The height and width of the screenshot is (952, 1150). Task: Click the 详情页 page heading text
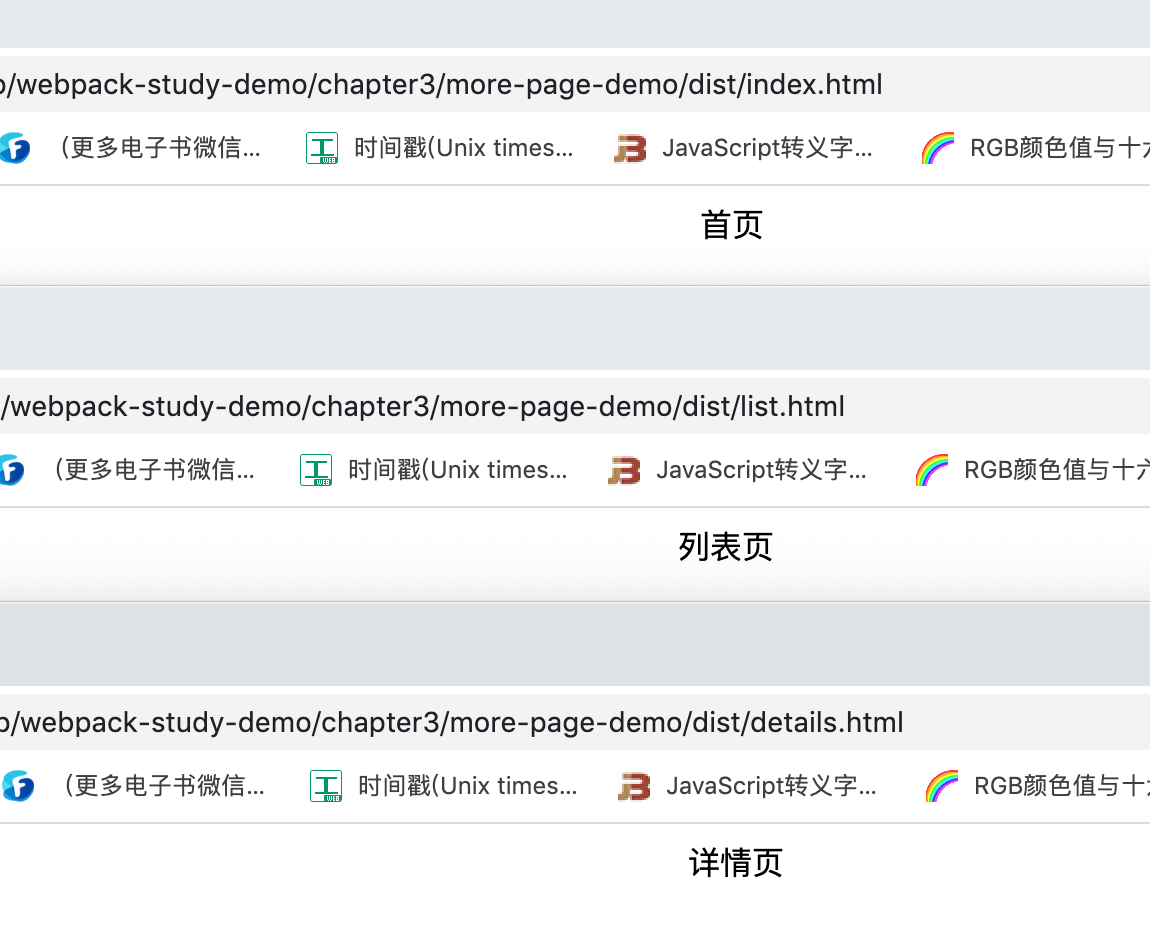(736, 863)
